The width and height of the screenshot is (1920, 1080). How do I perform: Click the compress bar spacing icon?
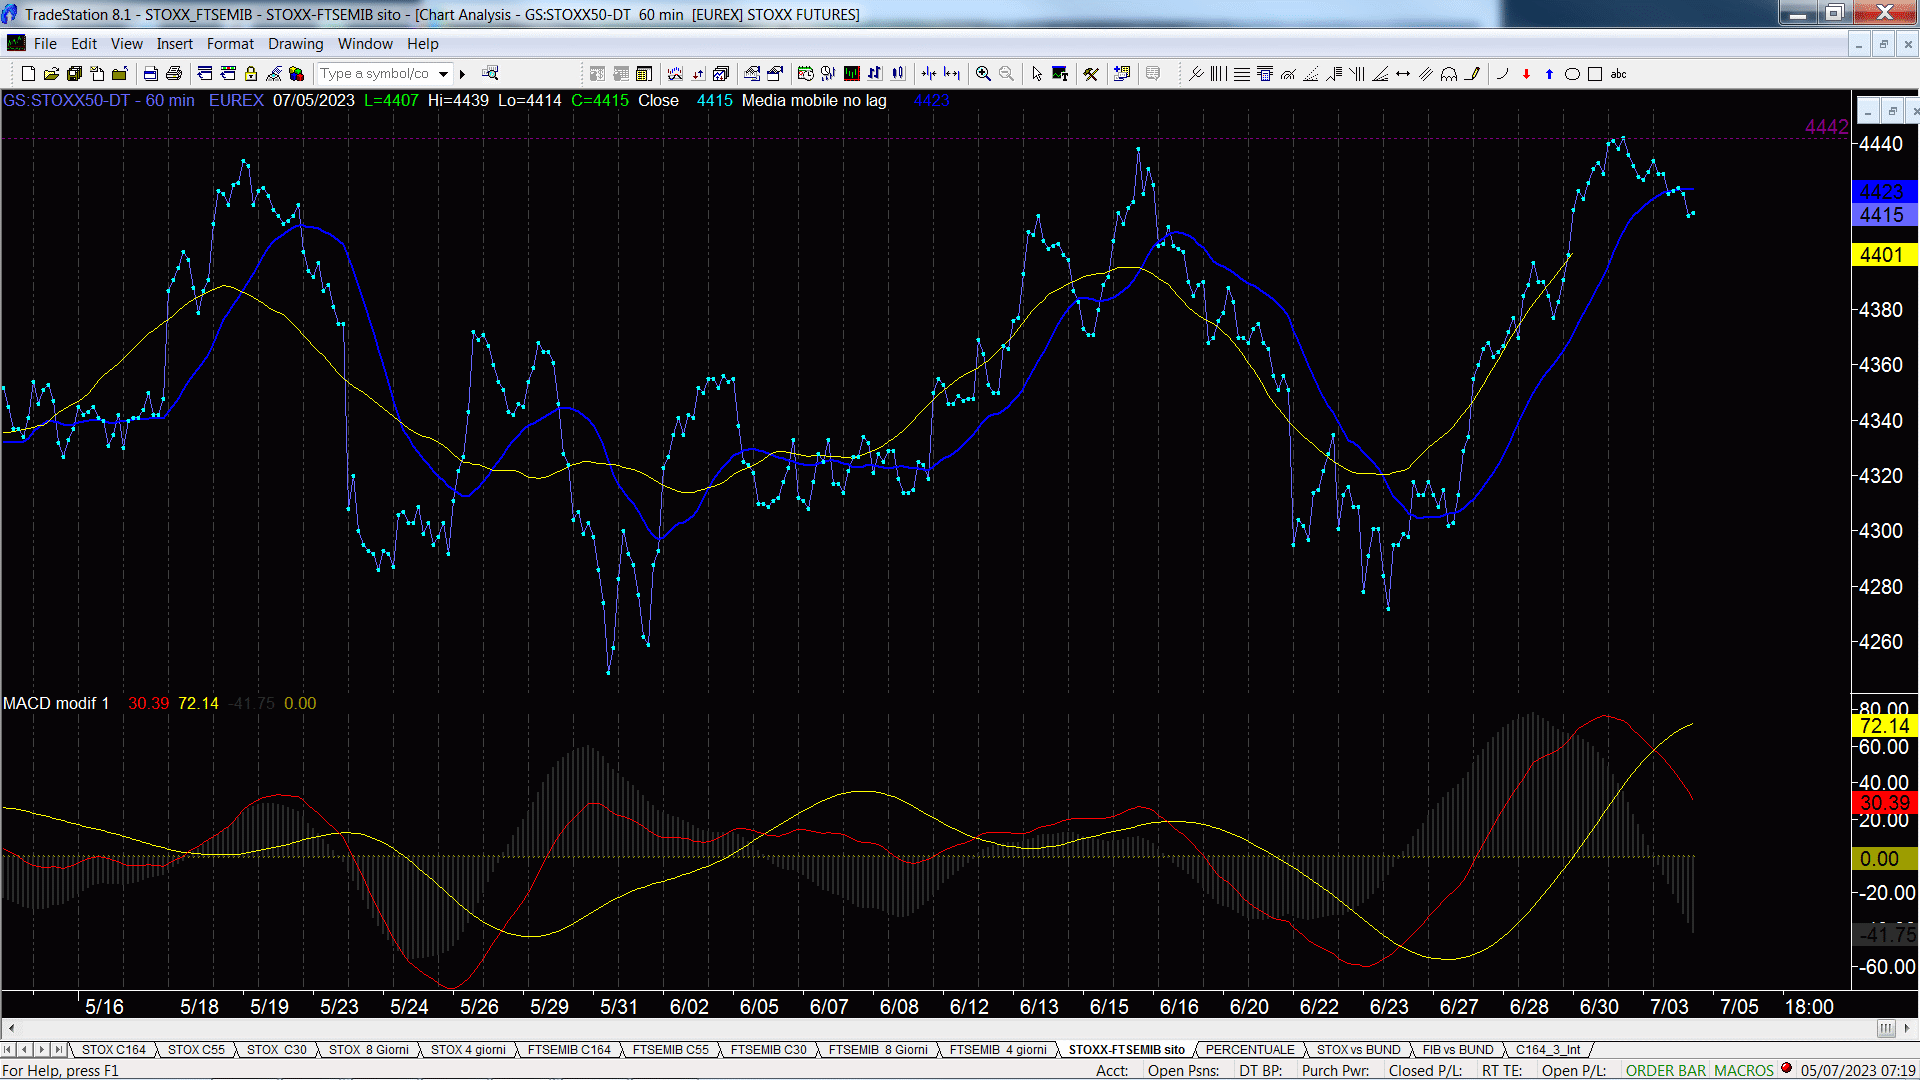(x=928, y=73)
